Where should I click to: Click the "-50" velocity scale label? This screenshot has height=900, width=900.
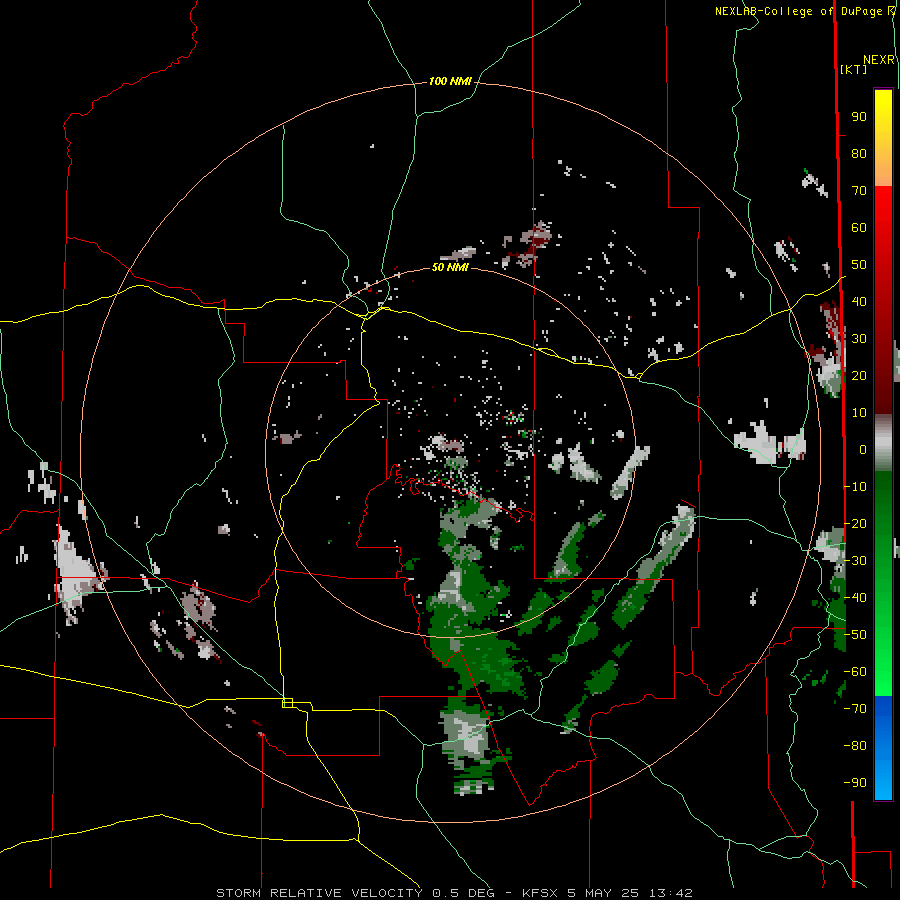(x=855, y=635)
